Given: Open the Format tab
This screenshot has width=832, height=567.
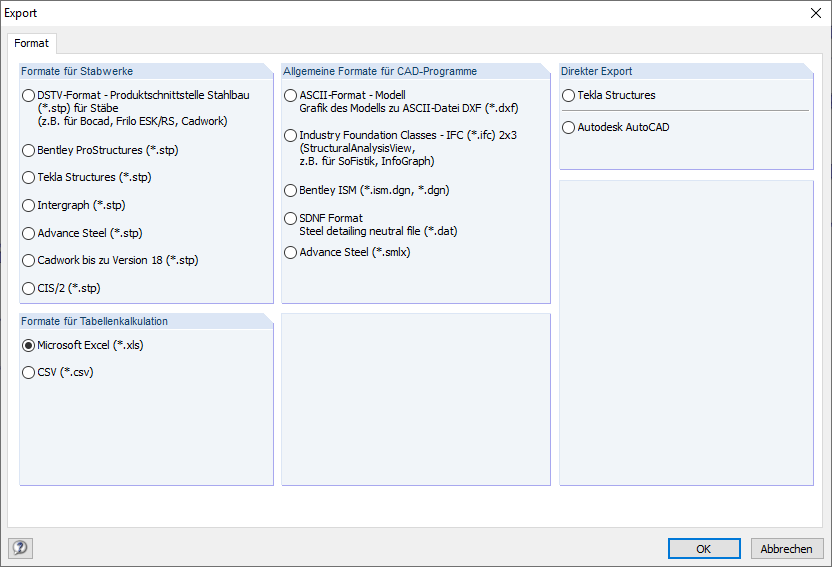Looking at the screenshot, I should (x=31, y=43).
